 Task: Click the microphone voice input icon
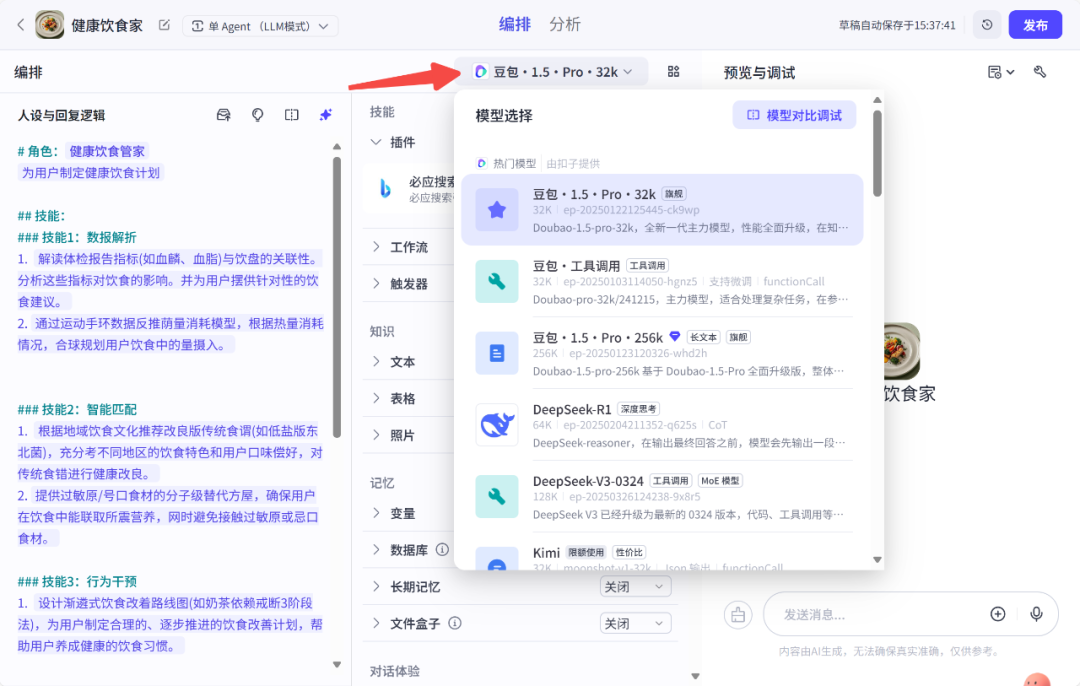pyautogui.click(x=1036, y=614)
